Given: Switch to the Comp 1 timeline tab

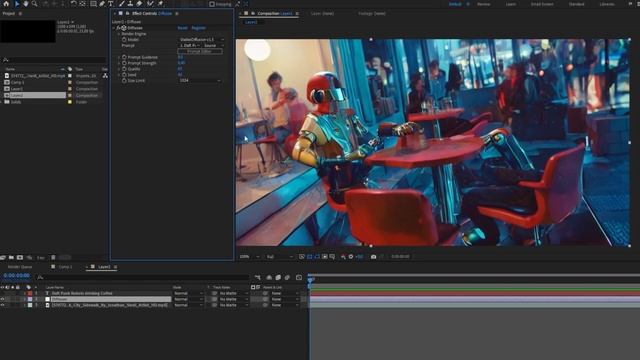Looking at the screenshot, I should (x=65, y=267).
